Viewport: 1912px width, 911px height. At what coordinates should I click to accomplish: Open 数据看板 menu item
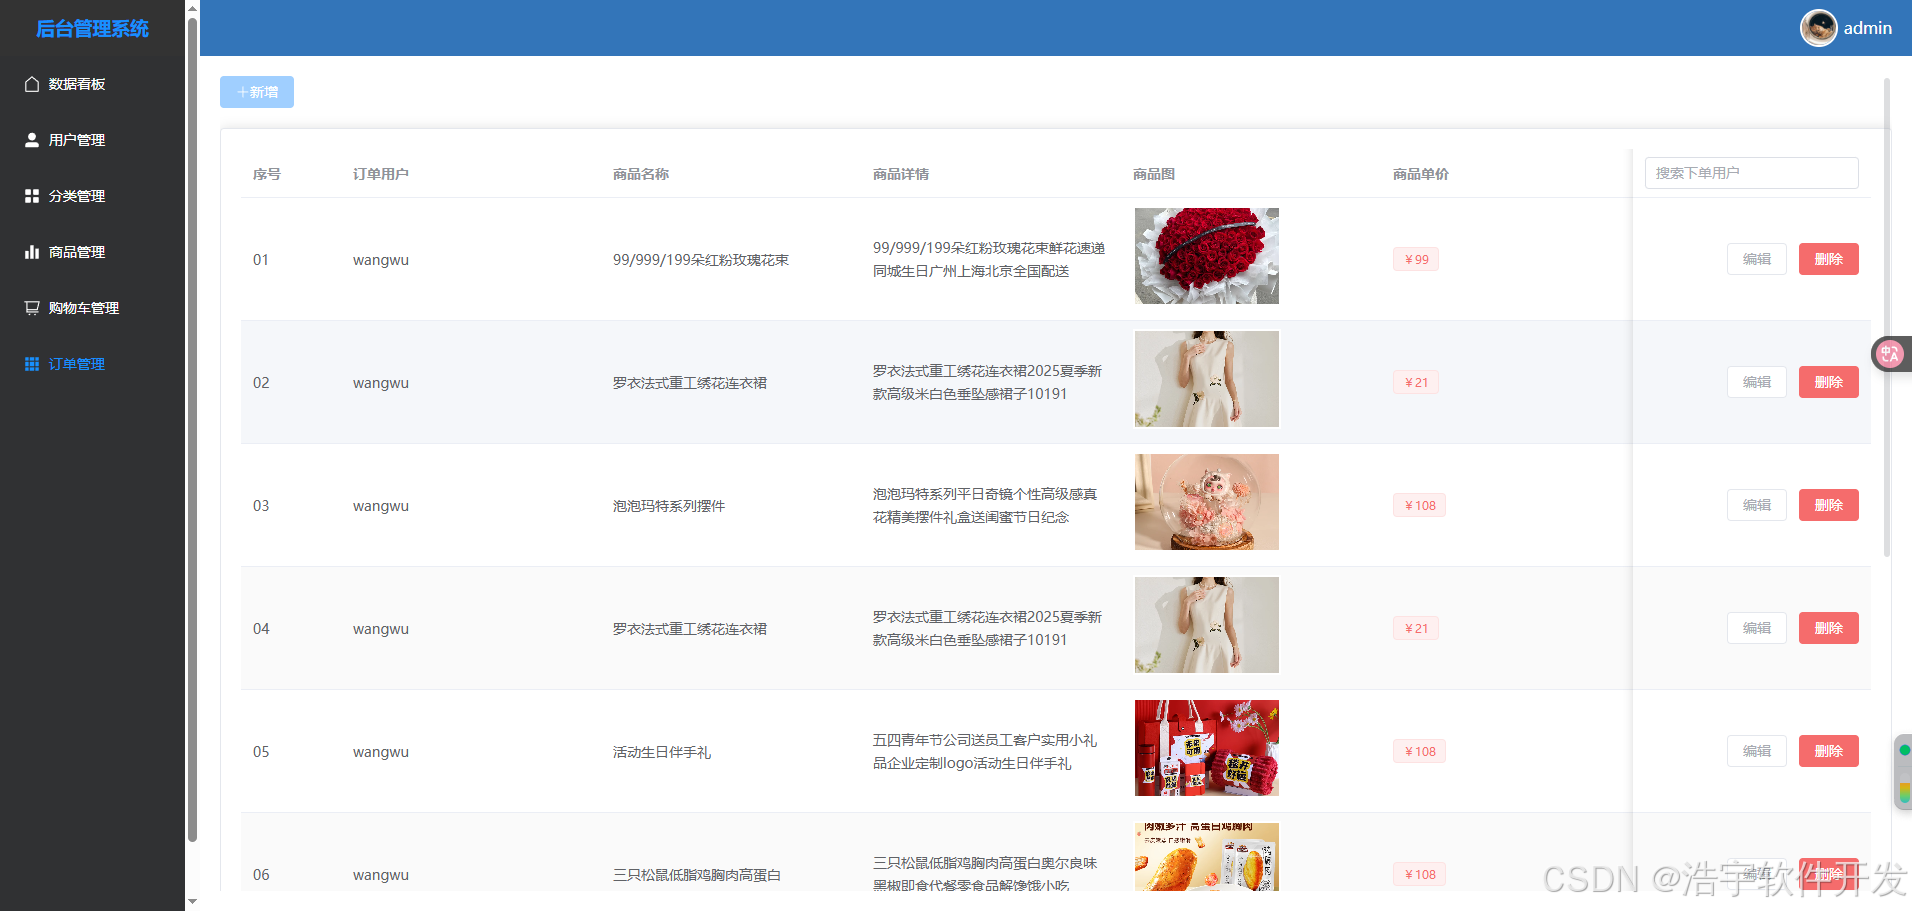[x=92, y=84]
